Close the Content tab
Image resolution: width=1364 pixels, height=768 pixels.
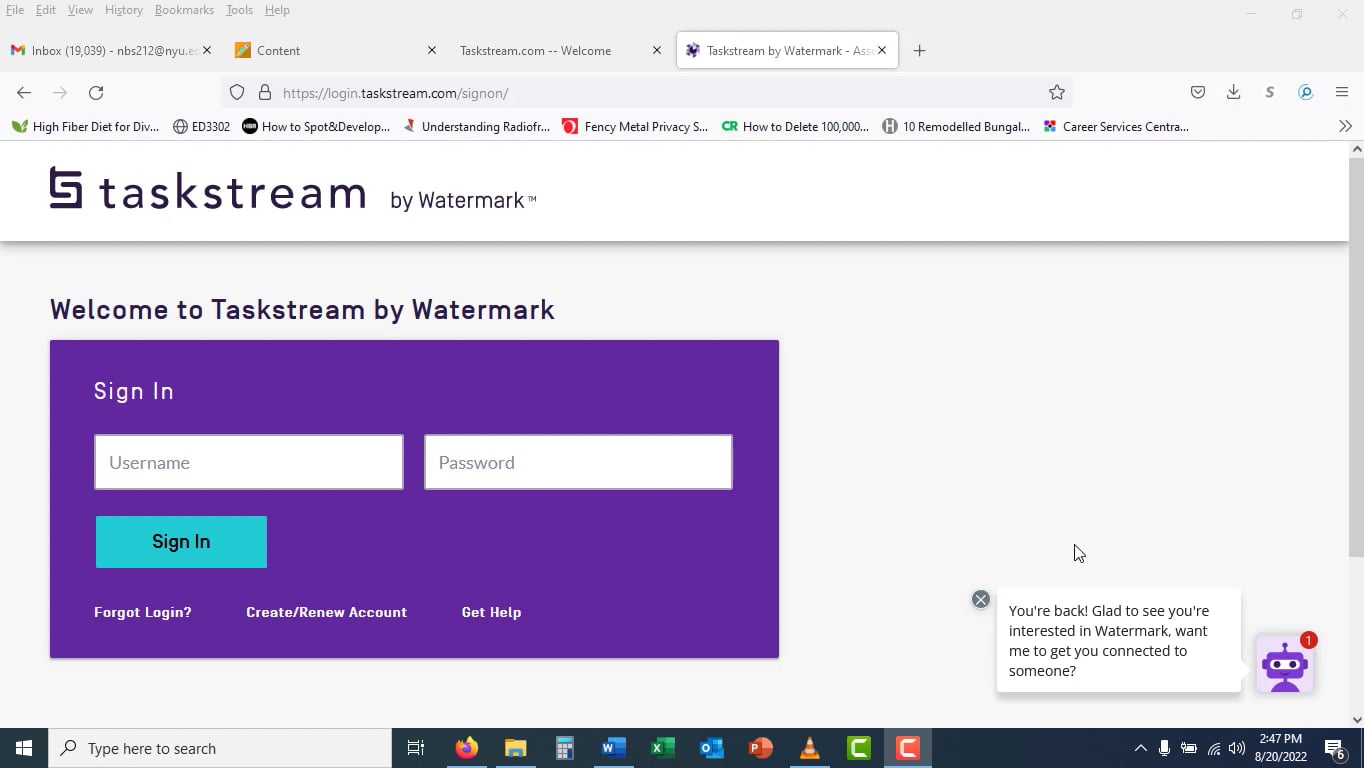pyautogui.click(x=432, y=50)
